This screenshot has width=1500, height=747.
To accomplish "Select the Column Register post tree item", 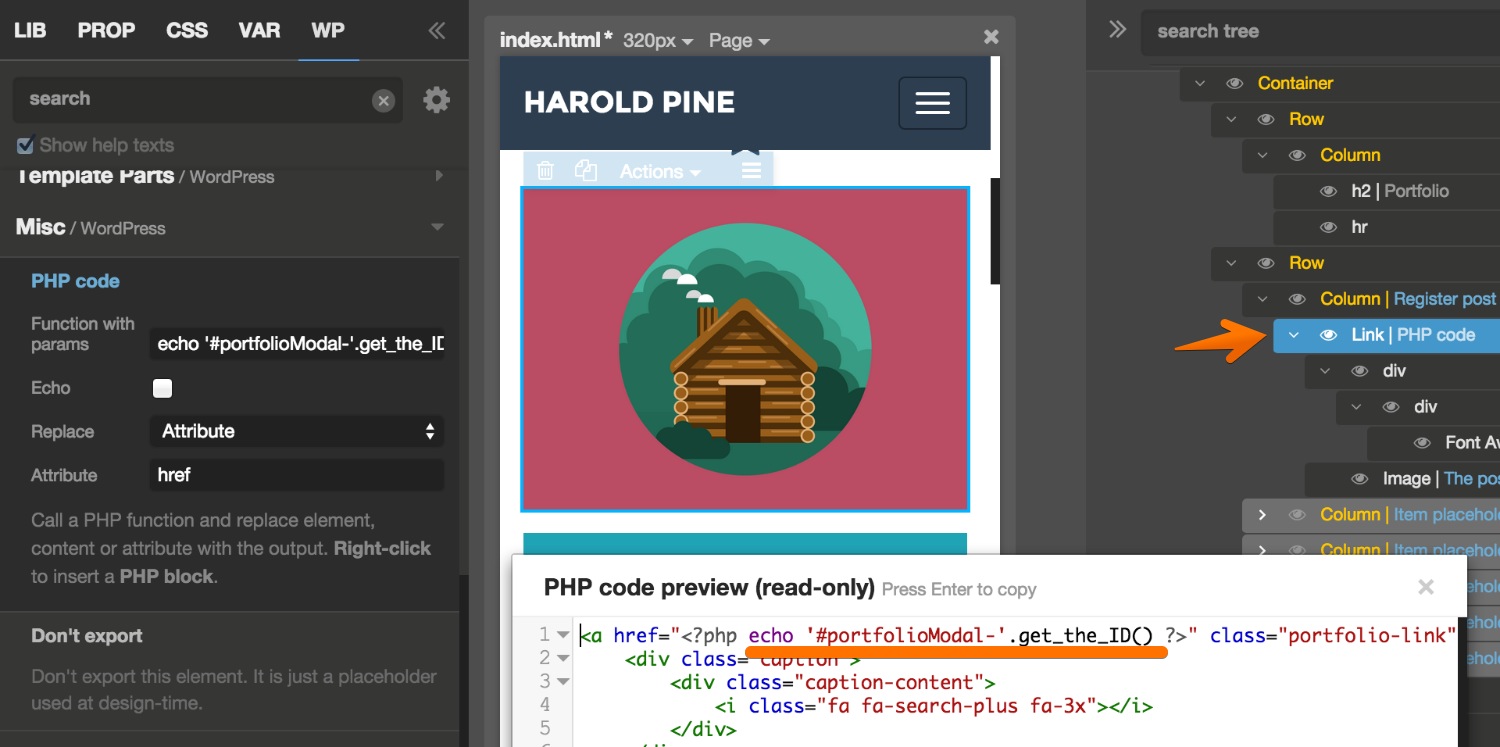I will [1407, 299].
